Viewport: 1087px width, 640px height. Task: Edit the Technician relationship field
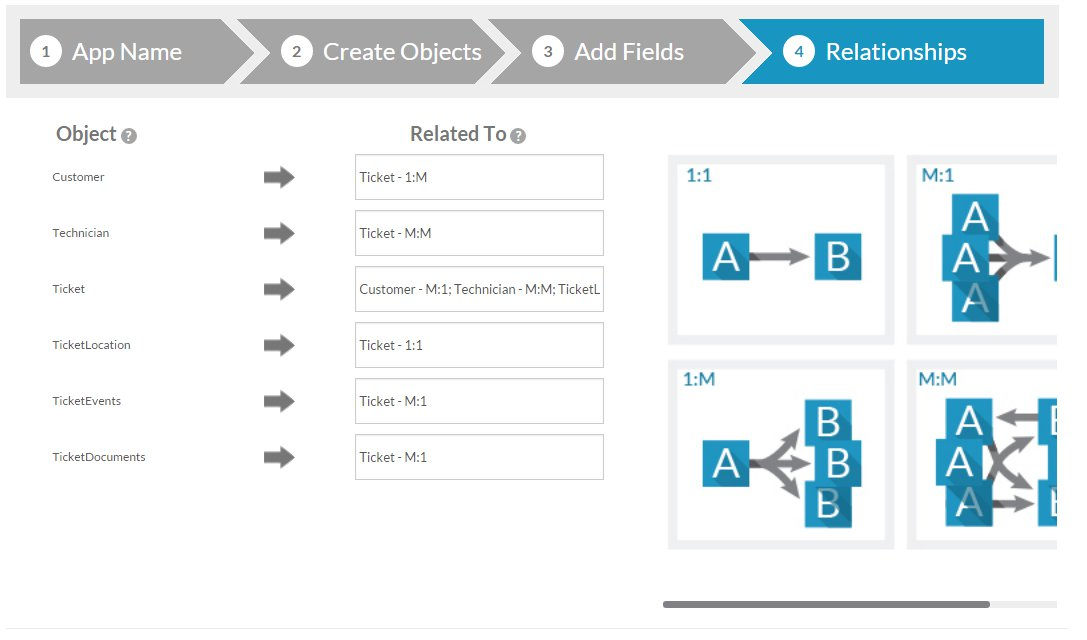(x=479, y=234)
